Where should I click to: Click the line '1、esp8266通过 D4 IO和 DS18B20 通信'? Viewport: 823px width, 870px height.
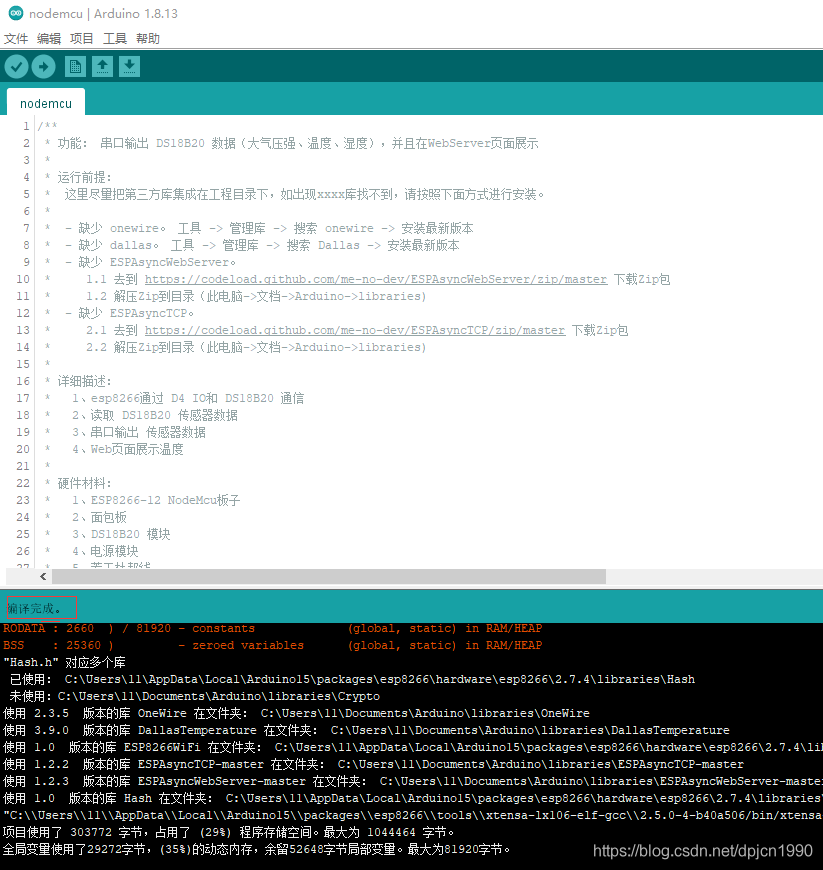(188, 398)
